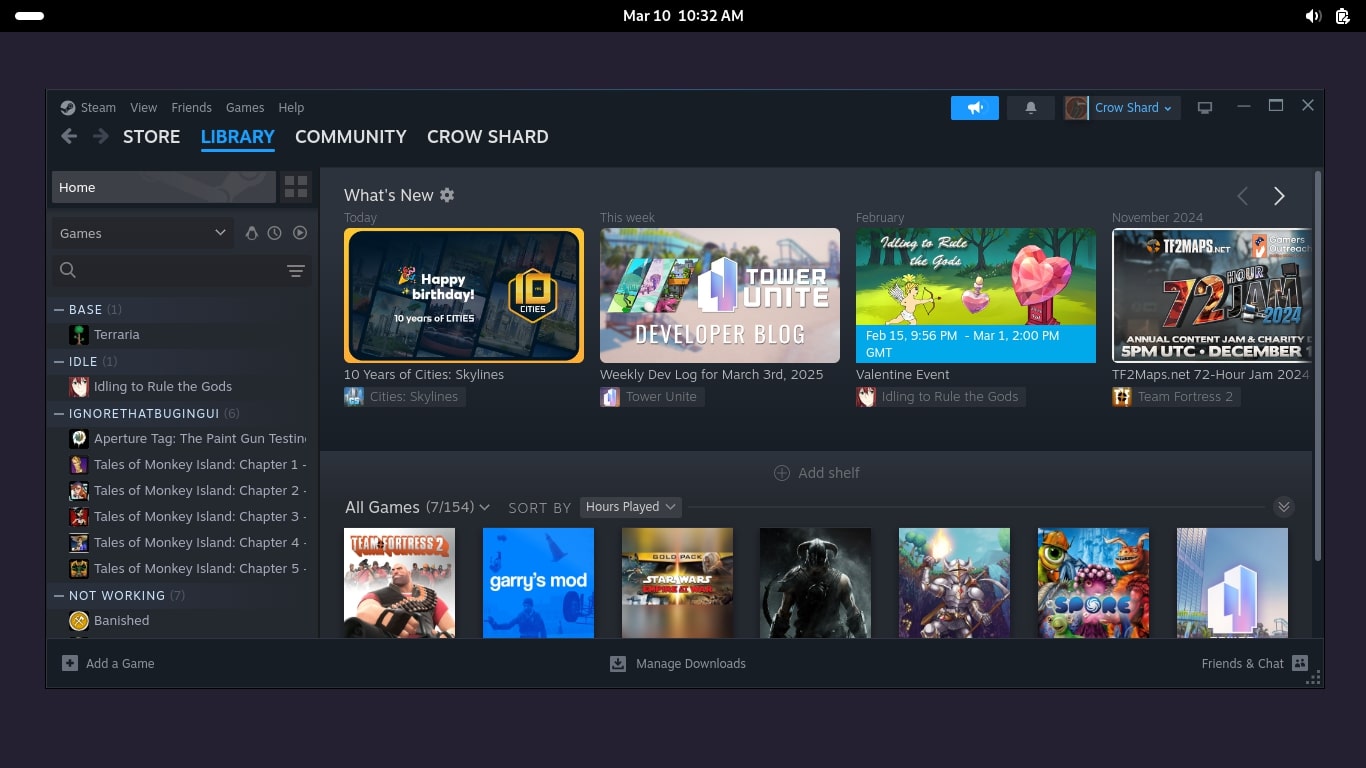This screenshot has height=768, width=1366.
Task: Go forward with the right arrow
Action: pyautogui.click(x=100, y=137)
